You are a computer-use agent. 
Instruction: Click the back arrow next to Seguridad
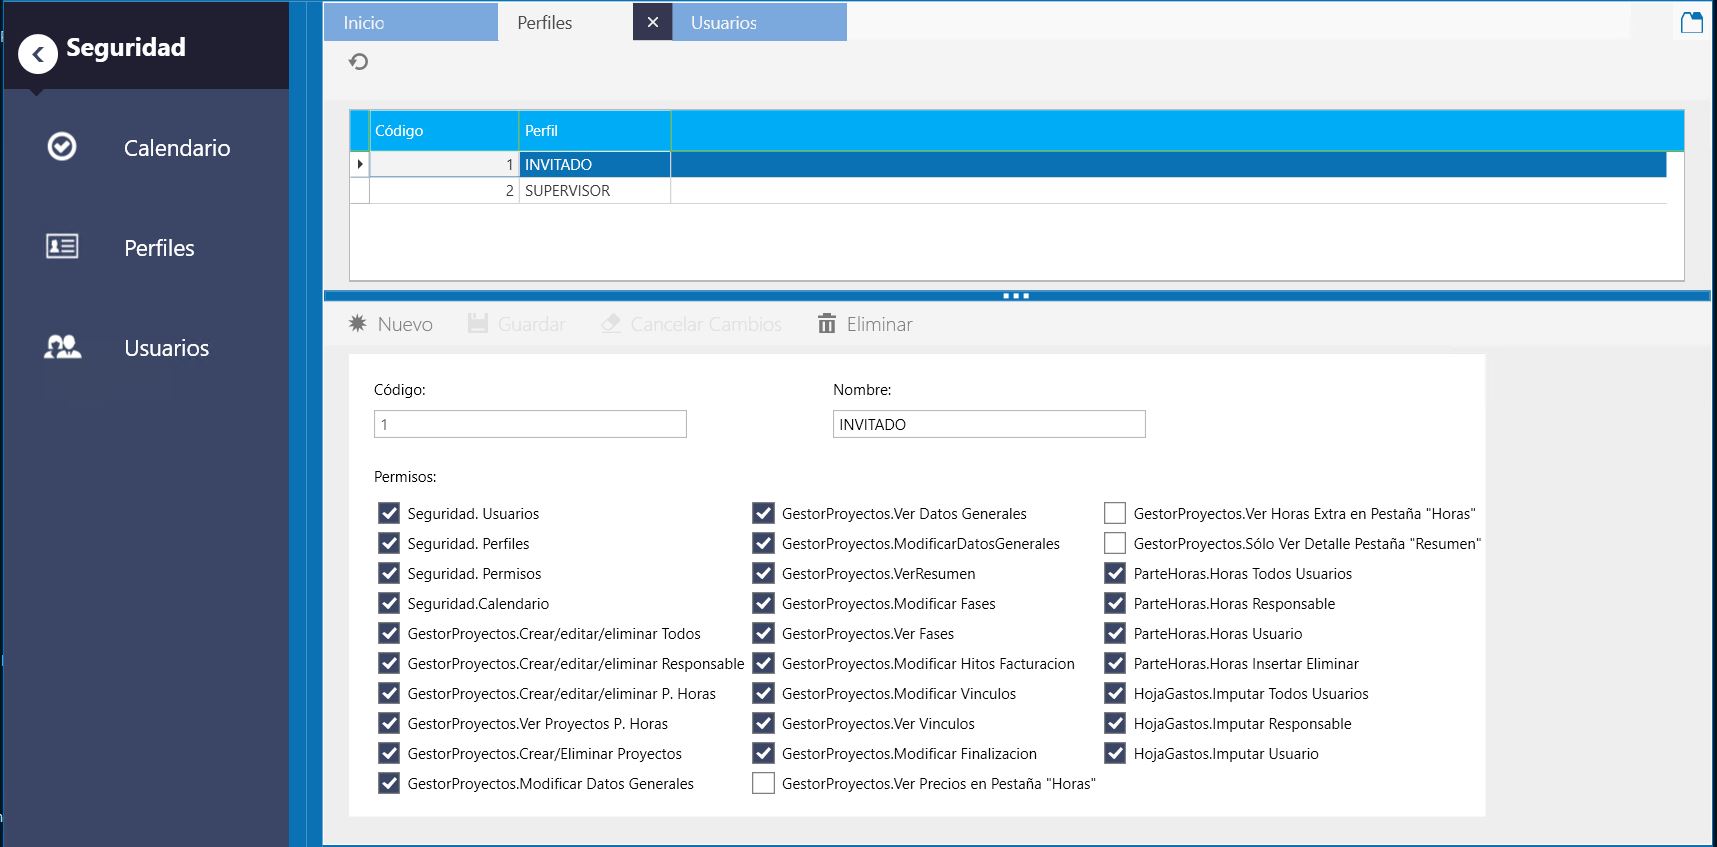[x=38, y=55]
